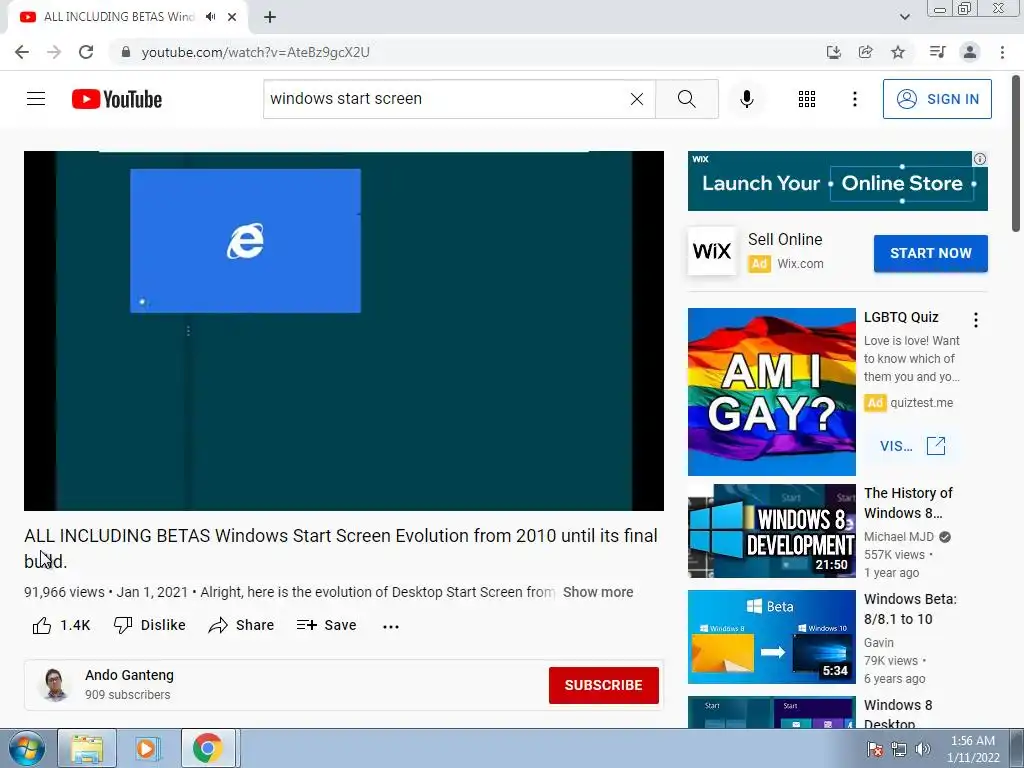Click the START NOW Wix ad button
Image resolution: width=1024 pixels, height=768 pixels.
(x=931, y=253)
